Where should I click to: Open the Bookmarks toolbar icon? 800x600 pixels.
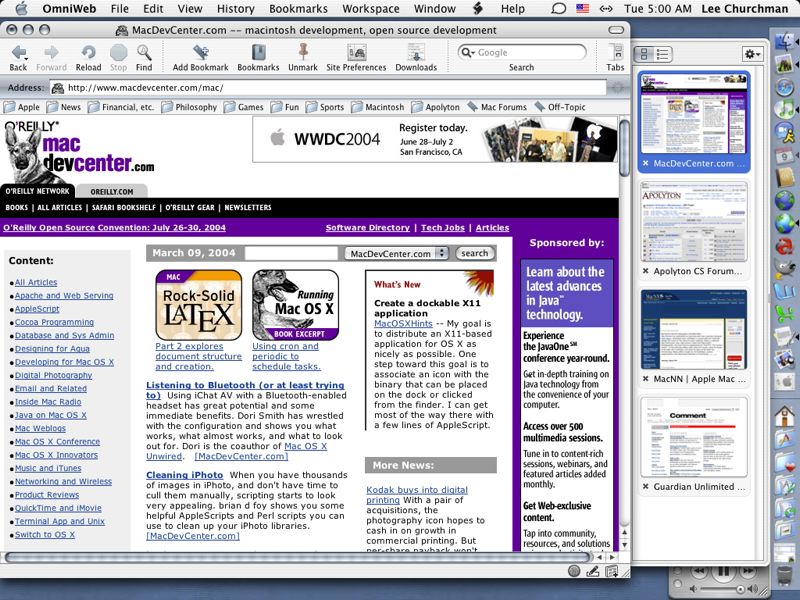point(258,54)
